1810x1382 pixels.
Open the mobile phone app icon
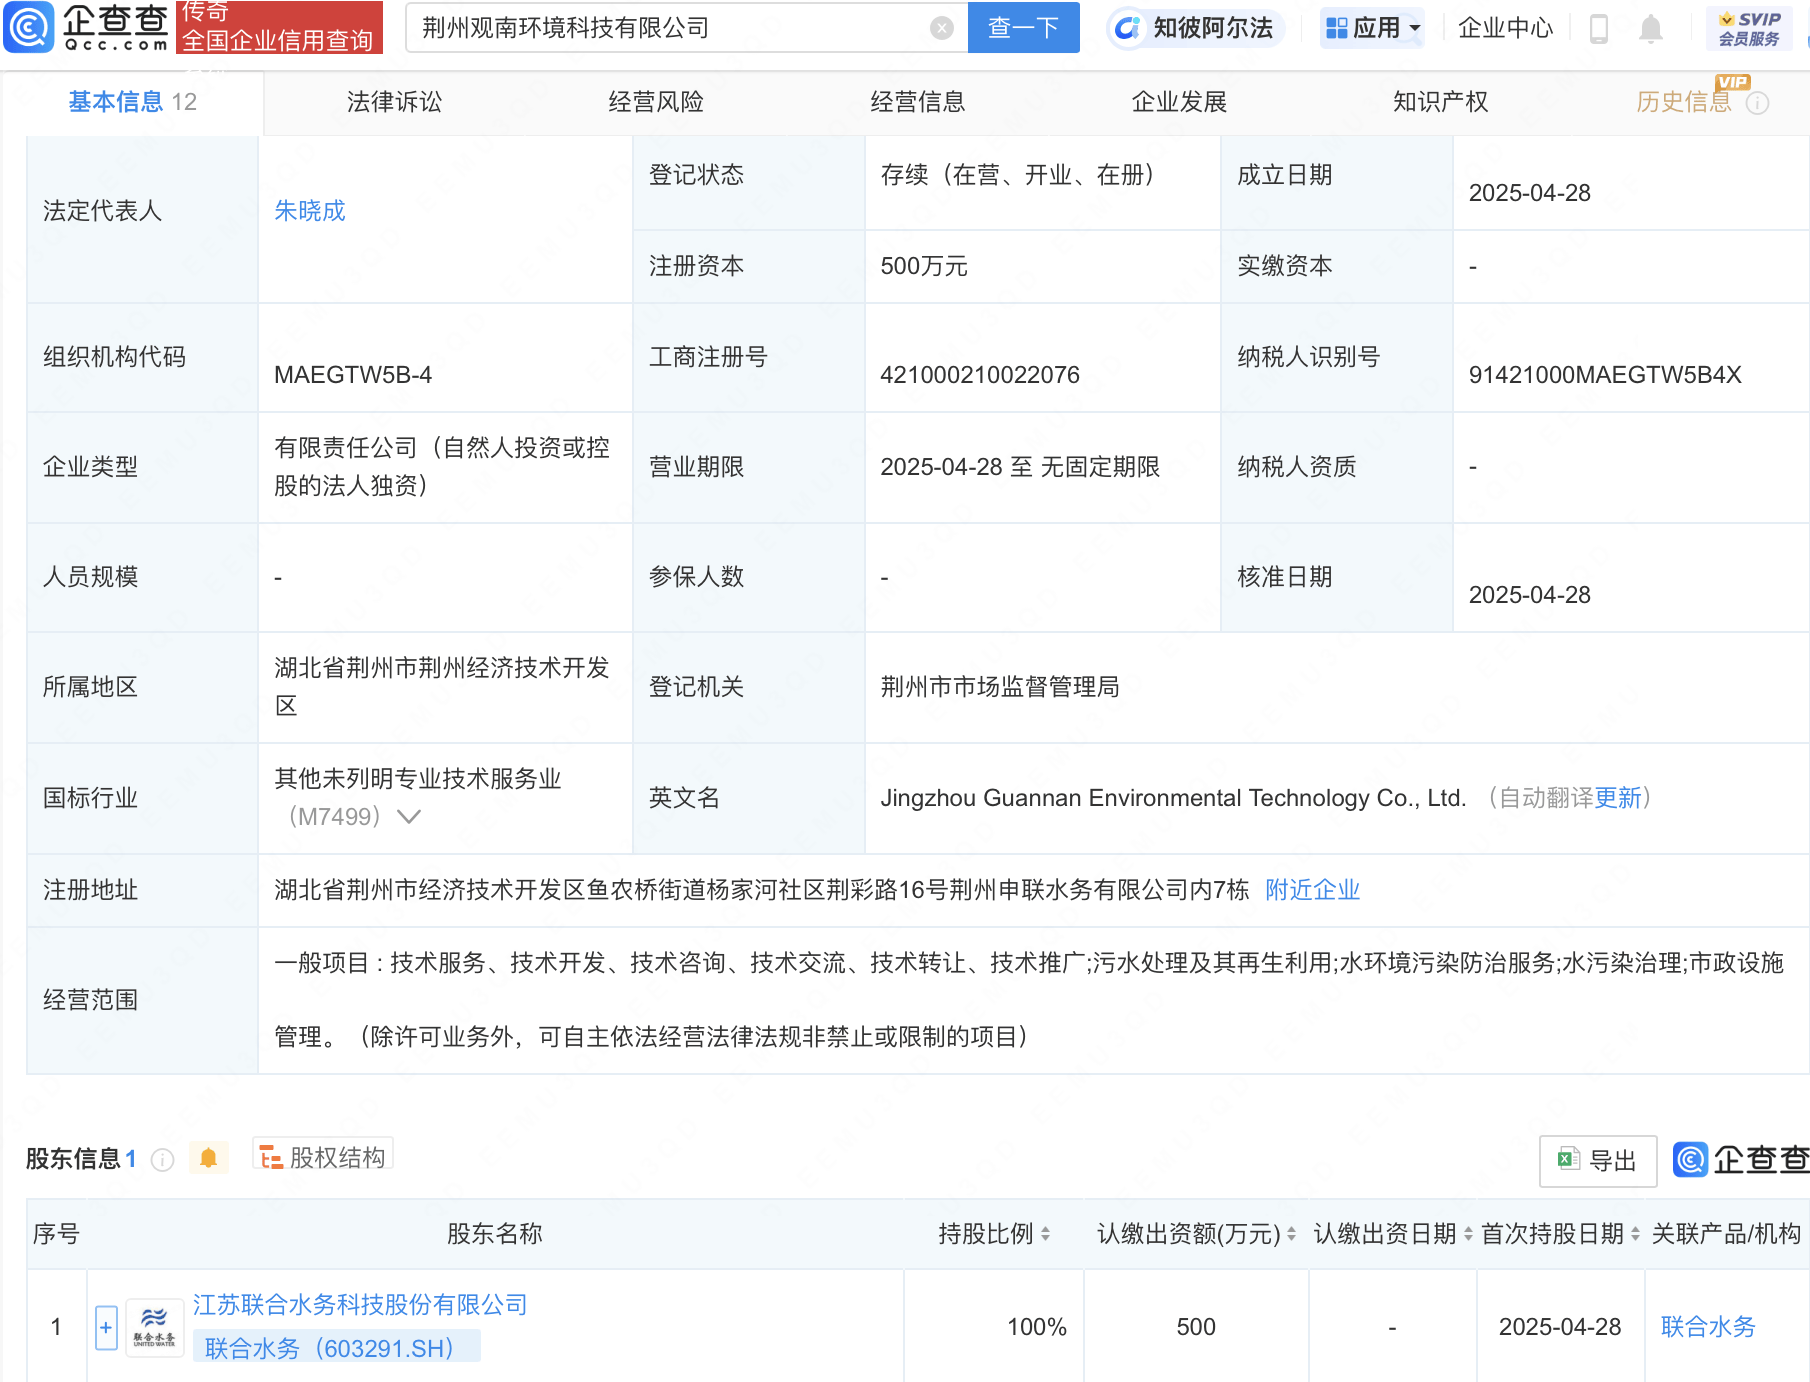click(1599, 29)
